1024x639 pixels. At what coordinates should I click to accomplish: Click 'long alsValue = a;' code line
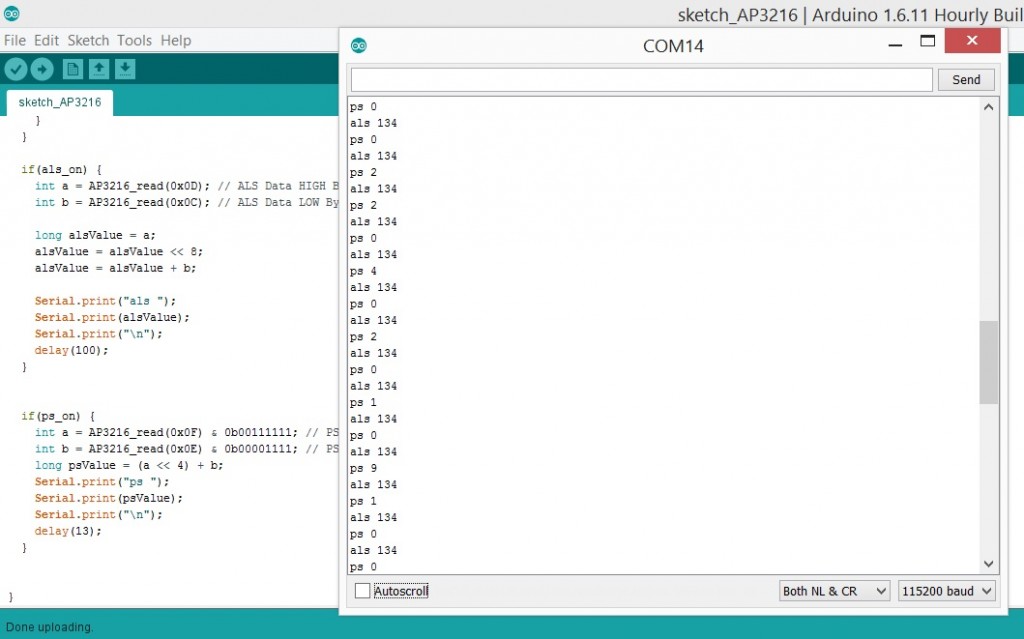95,235
